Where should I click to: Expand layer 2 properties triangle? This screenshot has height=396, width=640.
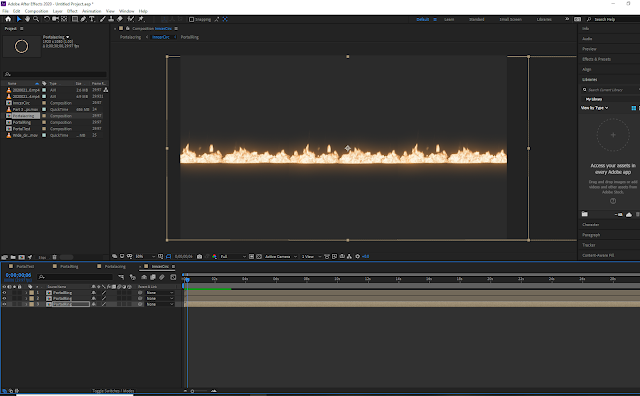tap(26, 298)
